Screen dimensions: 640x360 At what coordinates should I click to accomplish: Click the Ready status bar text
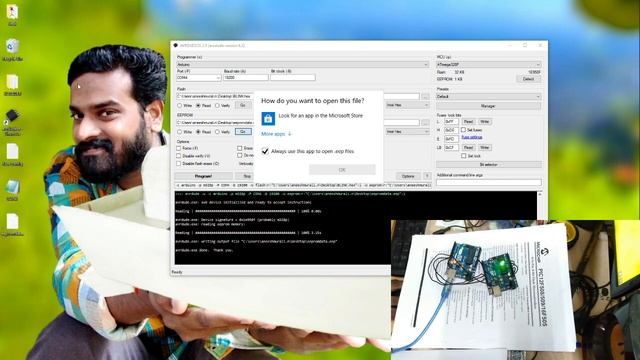pos(177,272)
